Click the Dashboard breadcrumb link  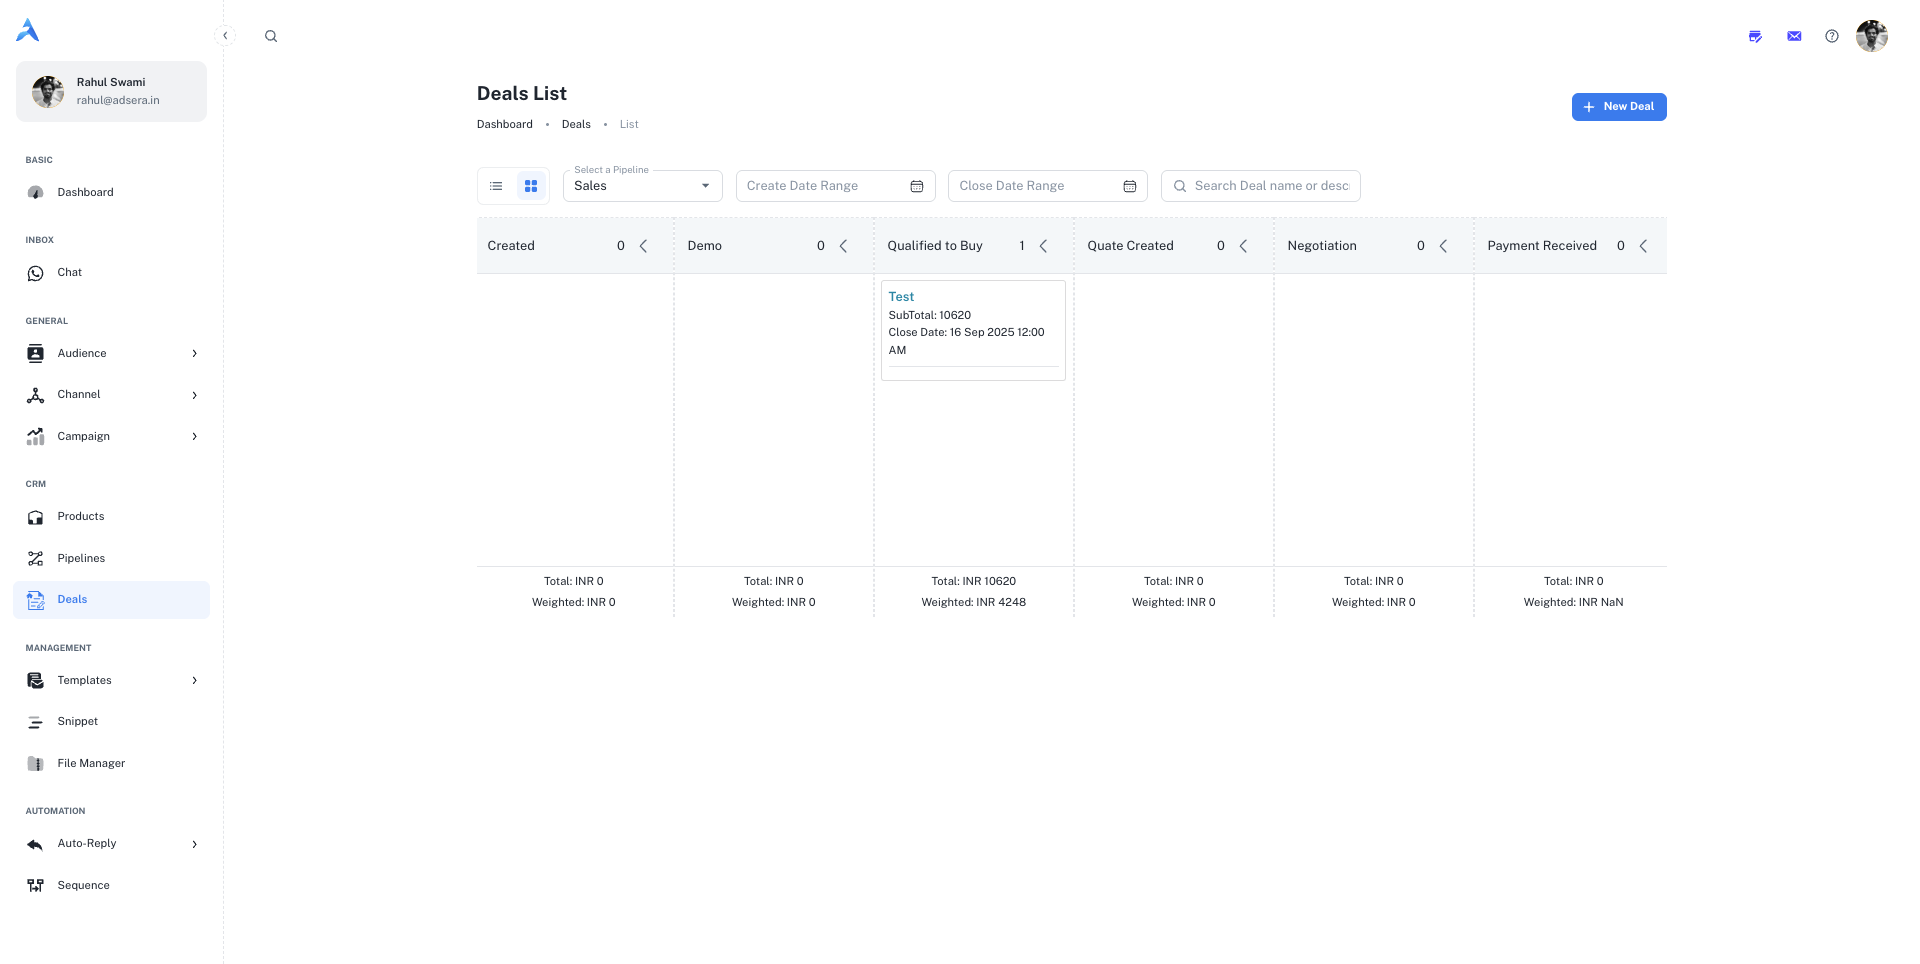coord(504,124)
